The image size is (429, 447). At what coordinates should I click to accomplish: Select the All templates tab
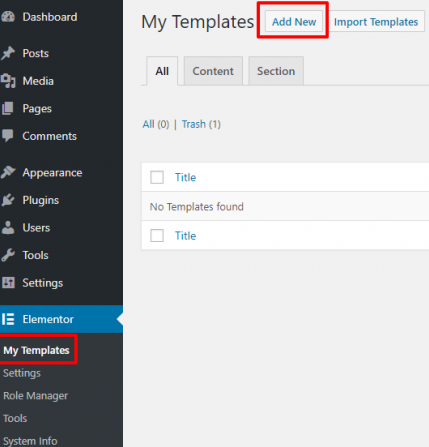162,71
